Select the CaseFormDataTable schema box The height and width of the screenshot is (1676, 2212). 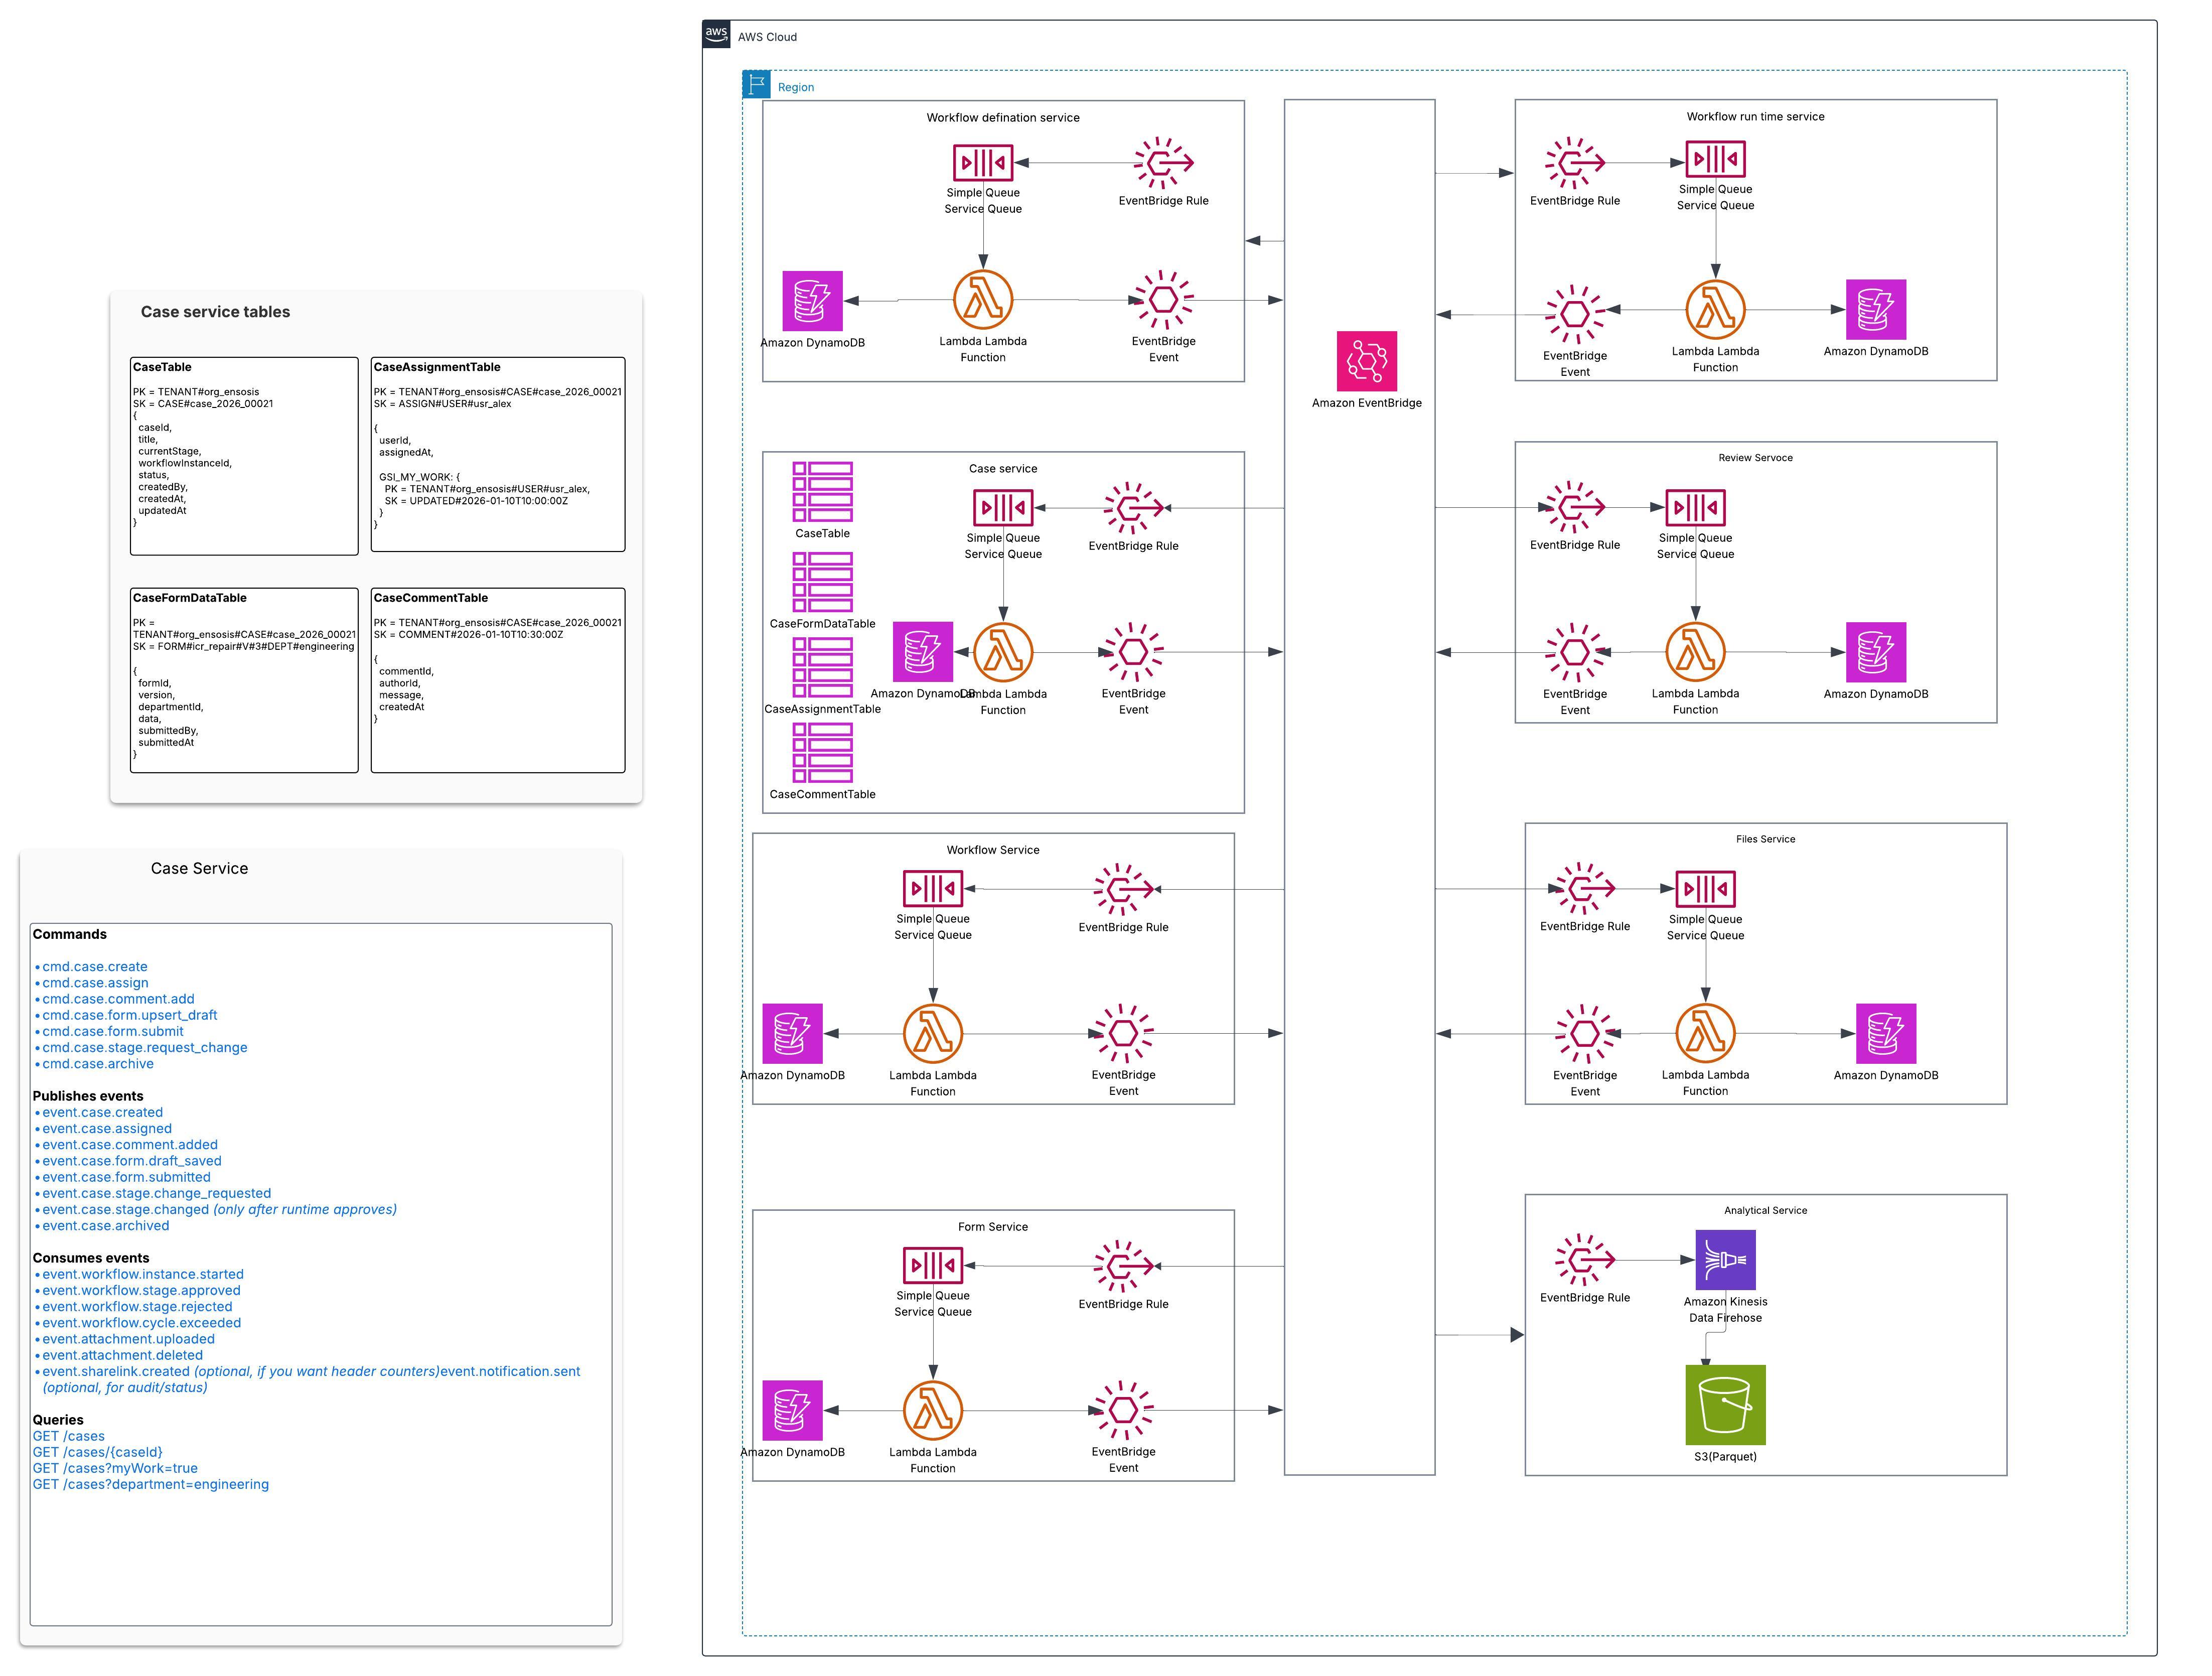pos(244,680)
